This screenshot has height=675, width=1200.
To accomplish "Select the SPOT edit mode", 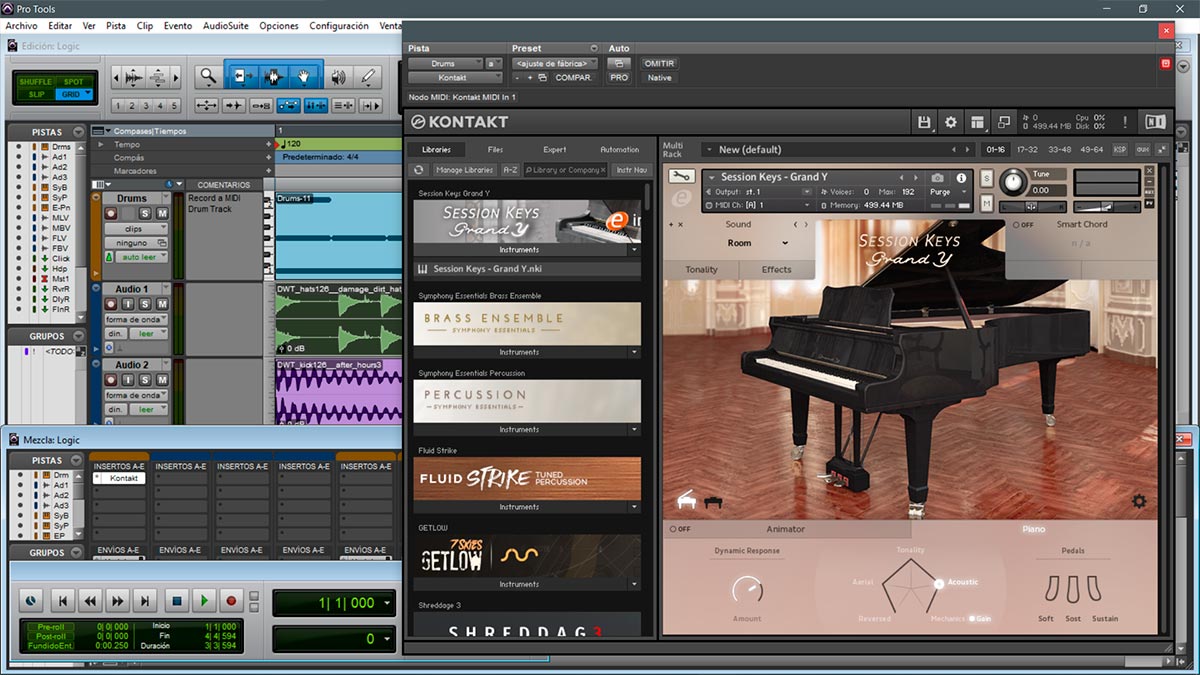I will (73, 82).
